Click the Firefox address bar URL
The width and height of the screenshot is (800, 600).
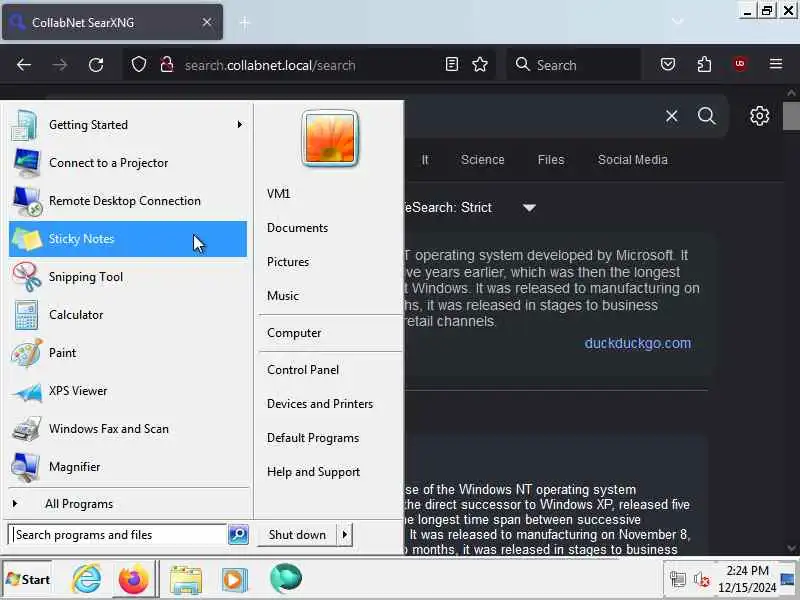click(270, 65)
